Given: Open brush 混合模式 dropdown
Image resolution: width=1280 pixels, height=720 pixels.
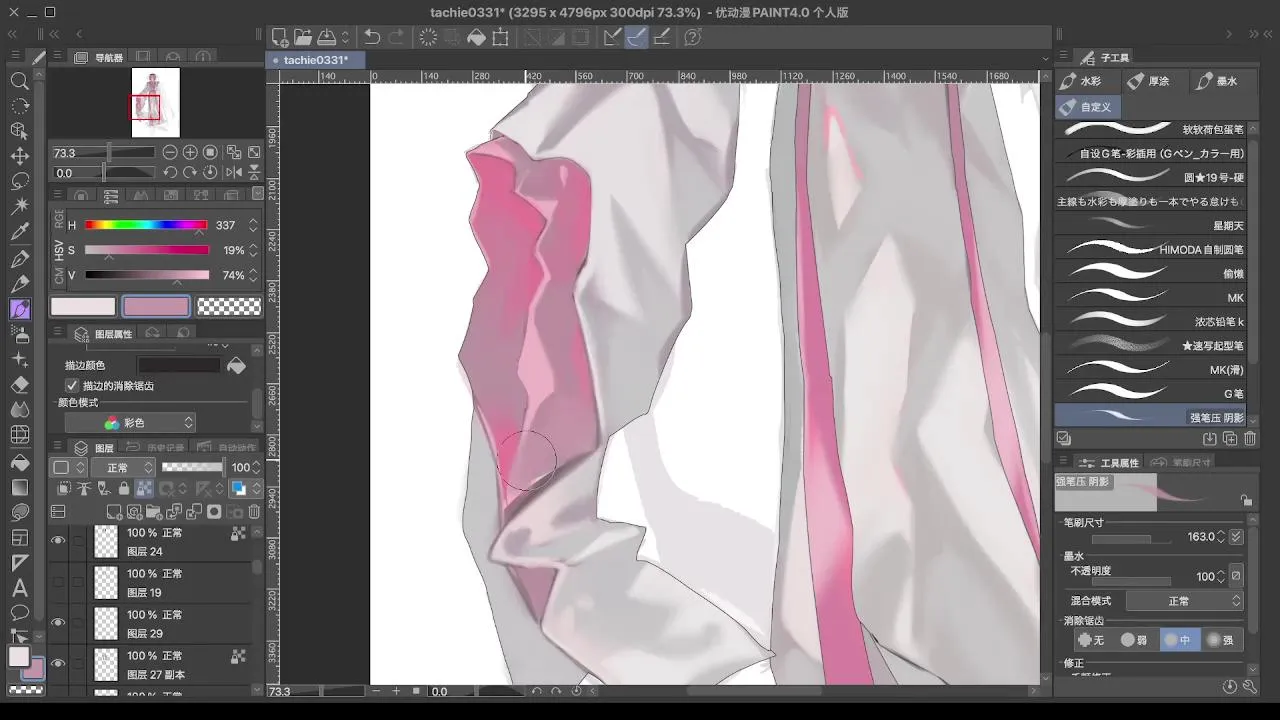Looking at the screenshot, I should point(1184,601).
